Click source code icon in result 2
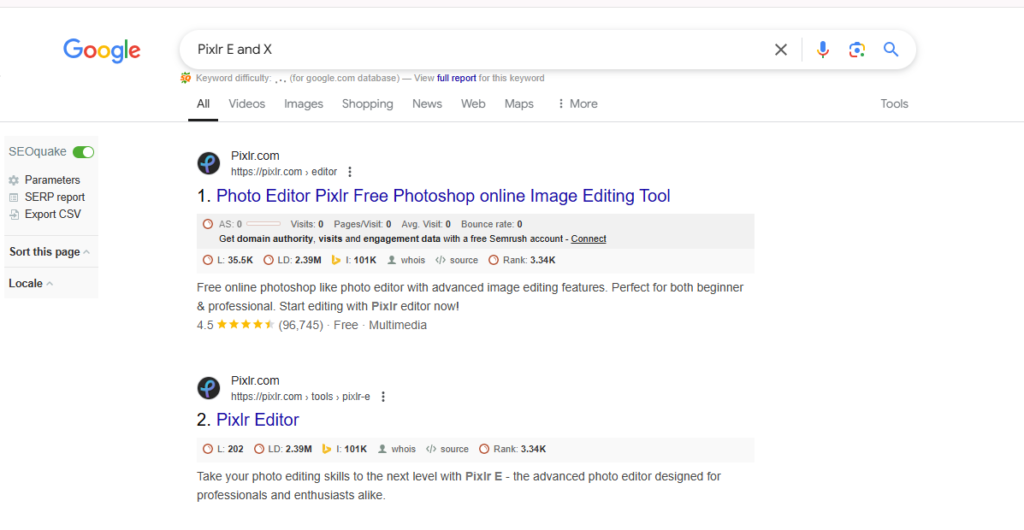Viewport: 1024px width, 530px height. tap(431, 449)
